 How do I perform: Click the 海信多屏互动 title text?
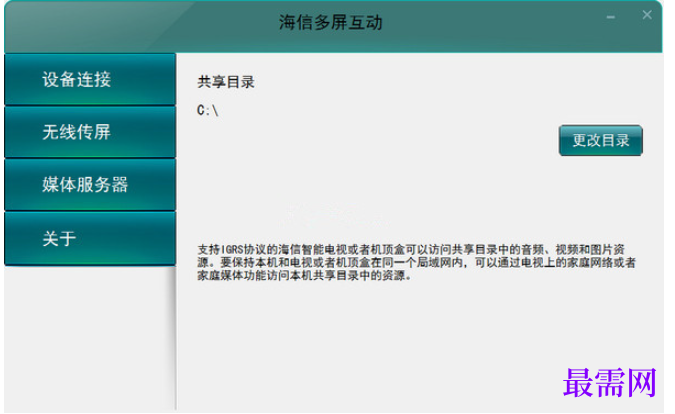point(331,22)
